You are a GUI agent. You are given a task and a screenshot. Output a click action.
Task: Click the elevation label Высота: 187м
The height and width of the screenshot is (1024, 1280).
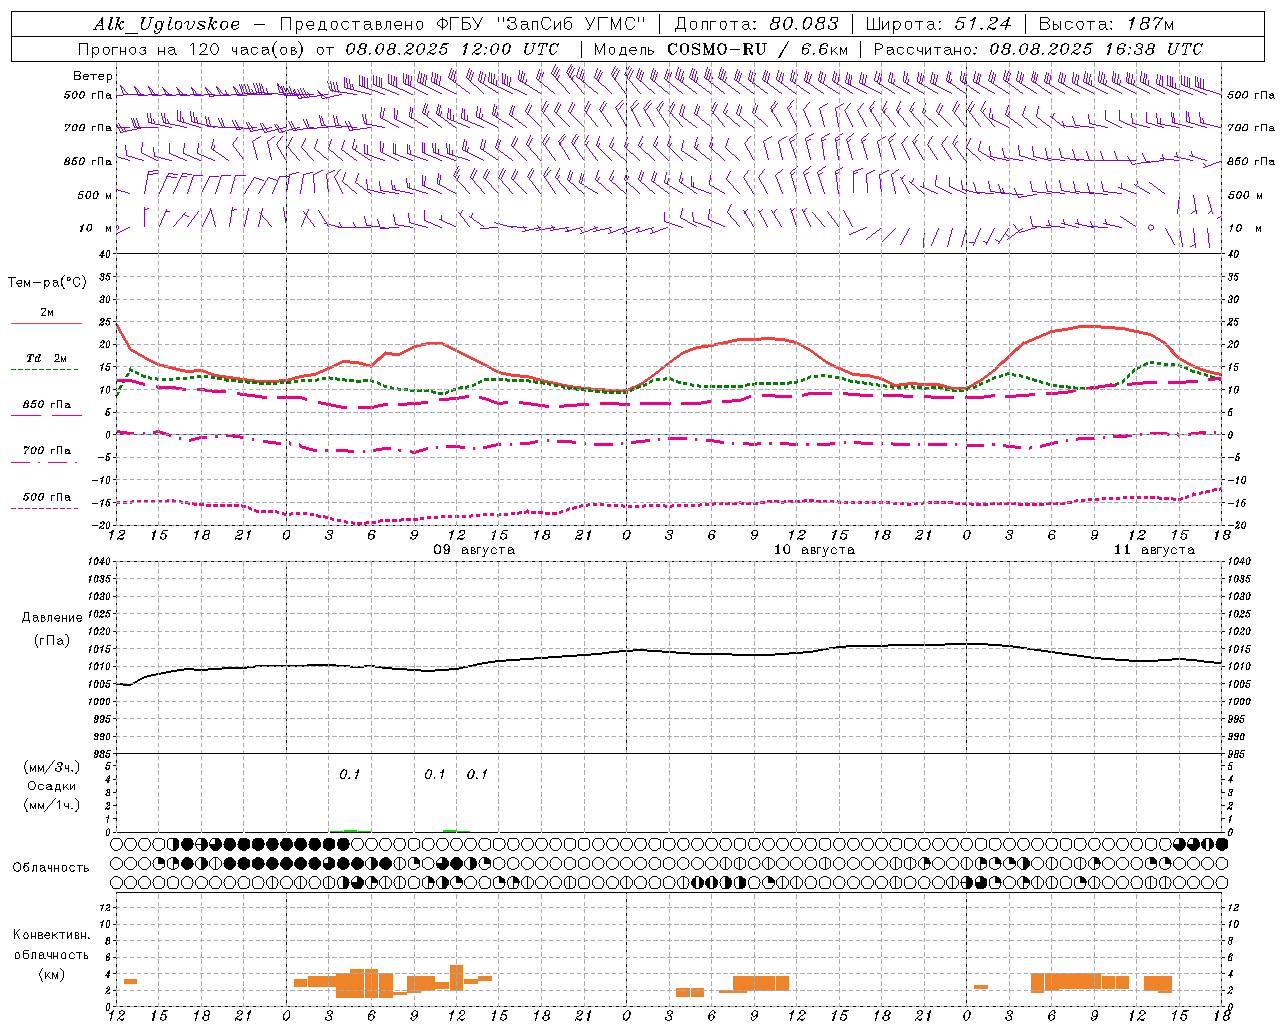(x=1106, y=24)
